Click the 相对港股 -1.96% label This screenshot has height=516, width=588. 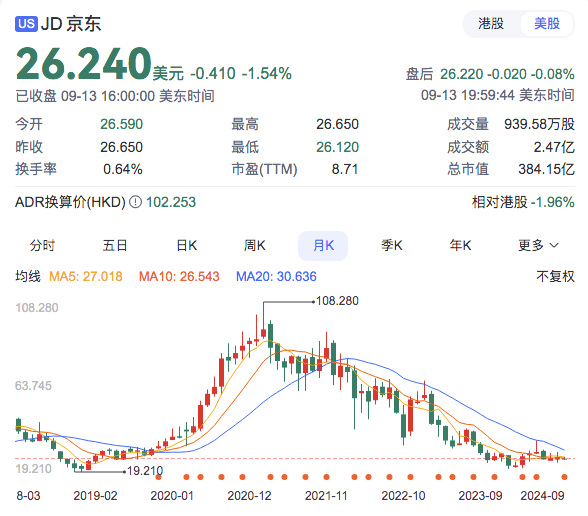click(523, 202)
